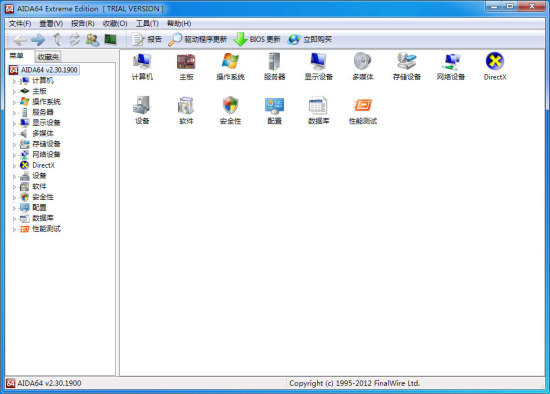Screen dimensions: 550x394
Task: Open the DirectX icon in main pane
Action: point(495,61)
